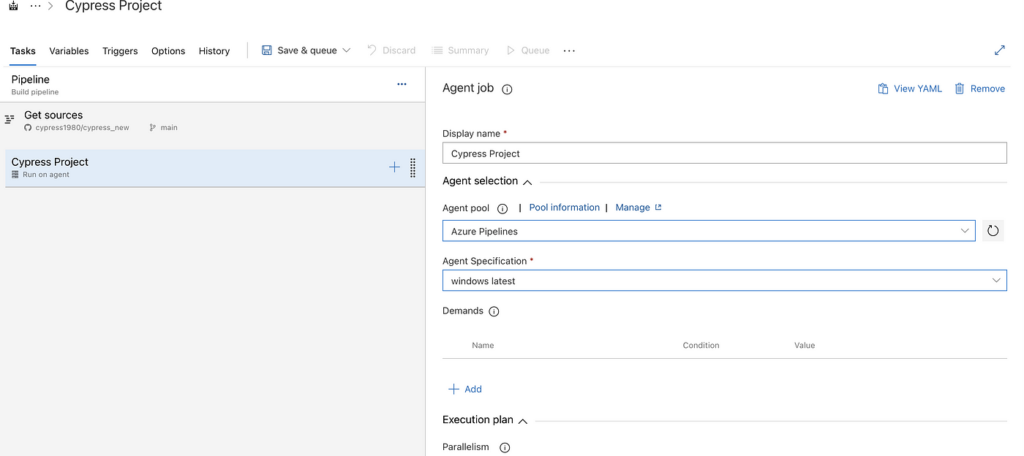Open the breadcrumb ellipsis menu

[36, 6]
